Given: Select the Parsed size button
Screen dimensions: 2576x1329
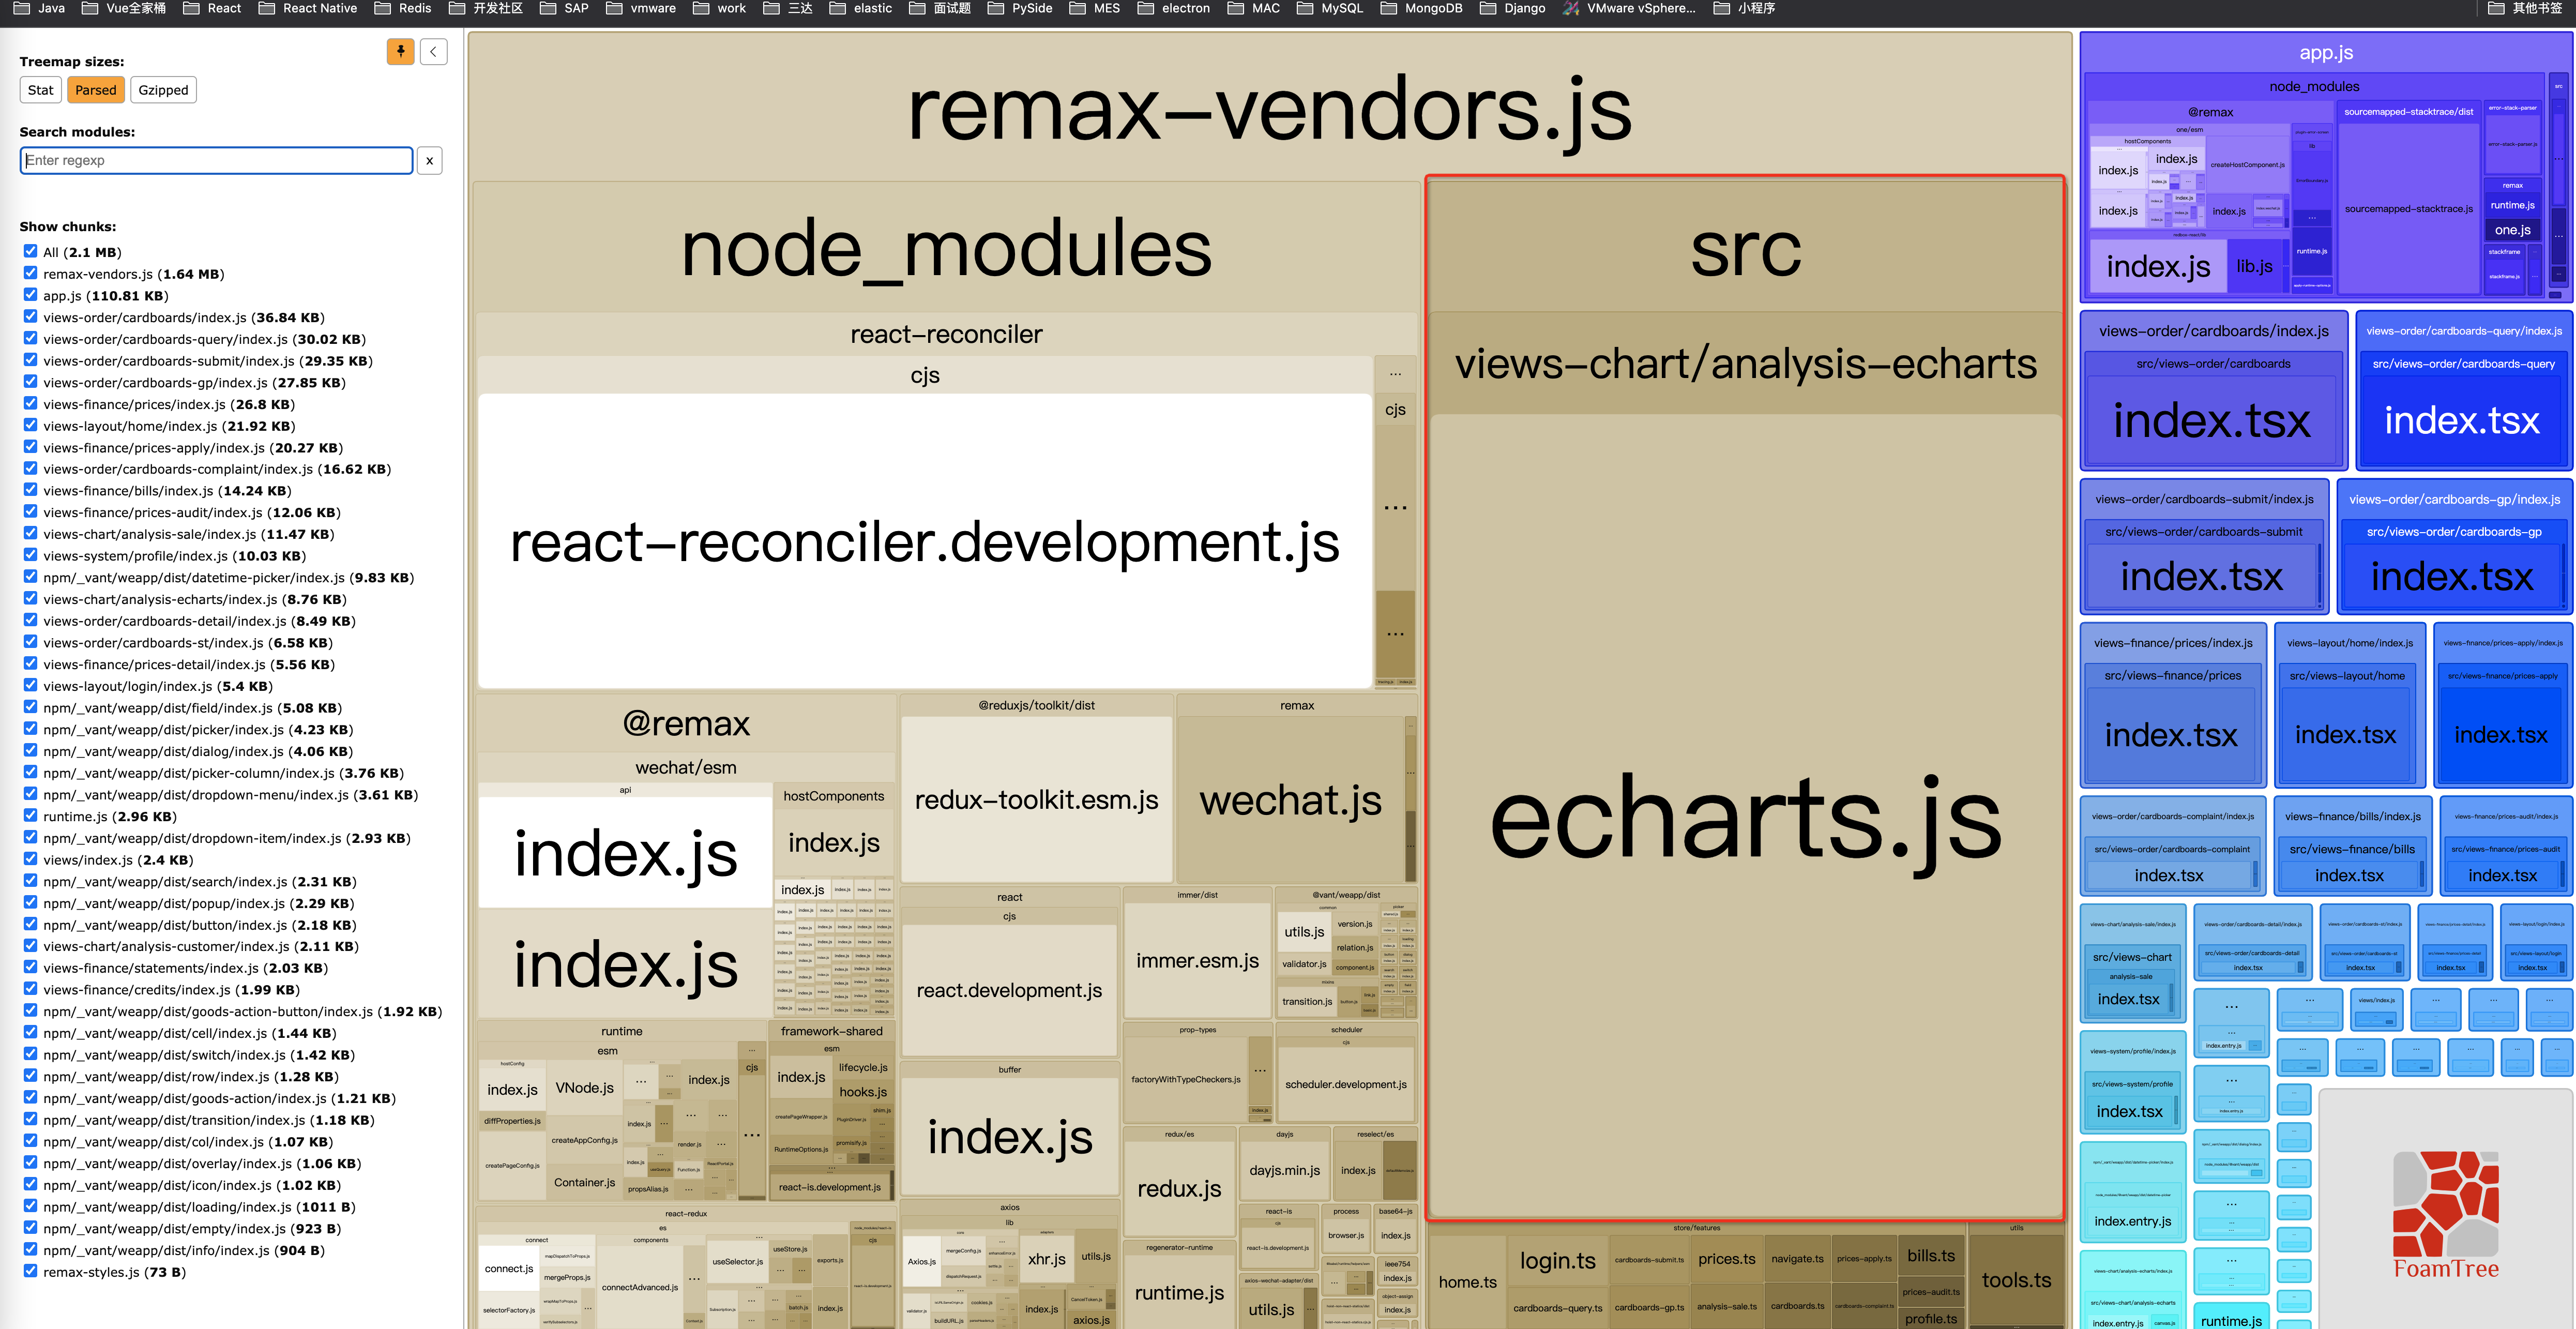Looking at the screenshot, I should click(96, 90).
